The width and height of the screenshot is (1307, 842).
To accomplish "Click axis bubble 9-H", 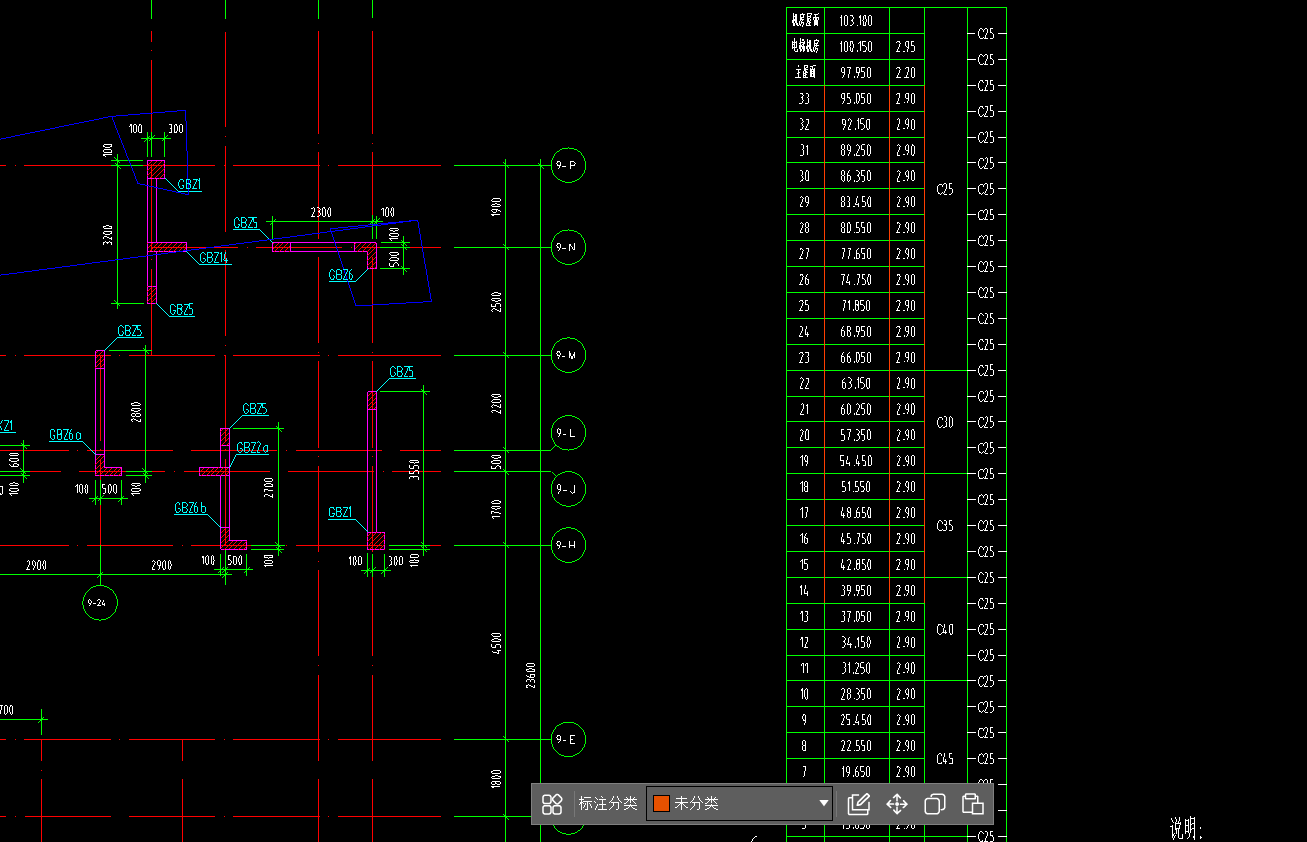I will (x=568, y=545).
